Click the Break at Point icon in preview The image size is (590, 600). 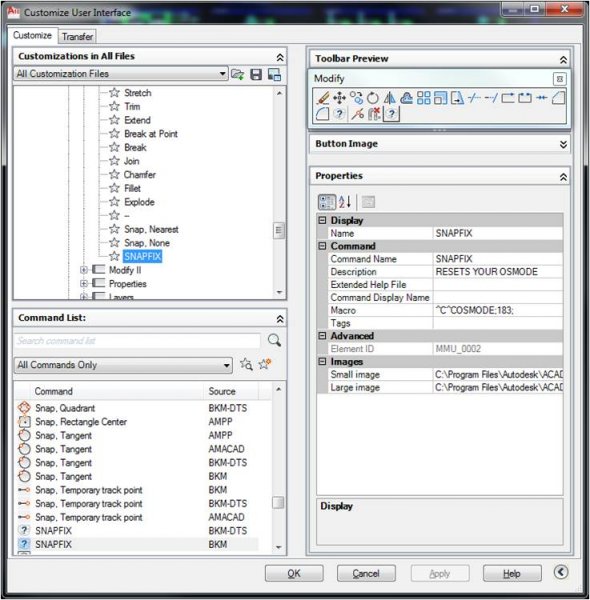[x=508, y=98]
